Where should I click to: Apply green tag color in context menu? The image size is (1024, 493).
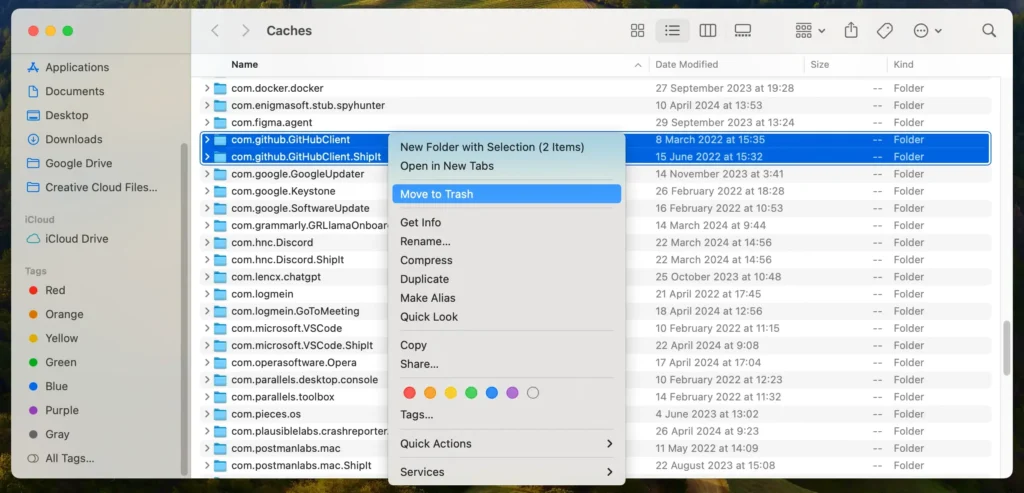coord(471,393)
